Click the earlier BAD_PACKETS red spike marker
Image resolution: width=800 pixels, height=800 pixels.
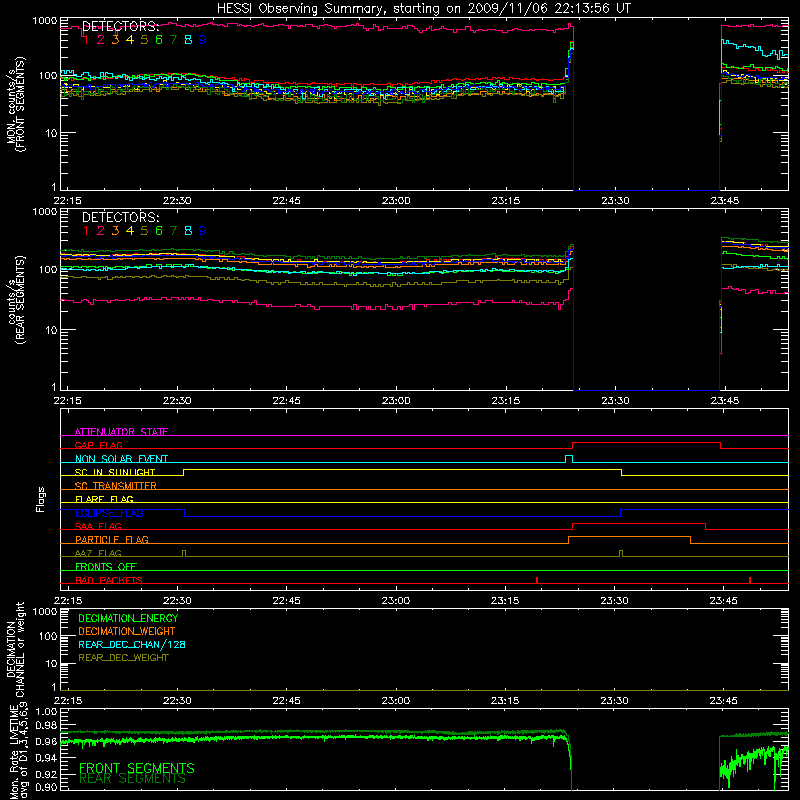[x=537, y=580]
